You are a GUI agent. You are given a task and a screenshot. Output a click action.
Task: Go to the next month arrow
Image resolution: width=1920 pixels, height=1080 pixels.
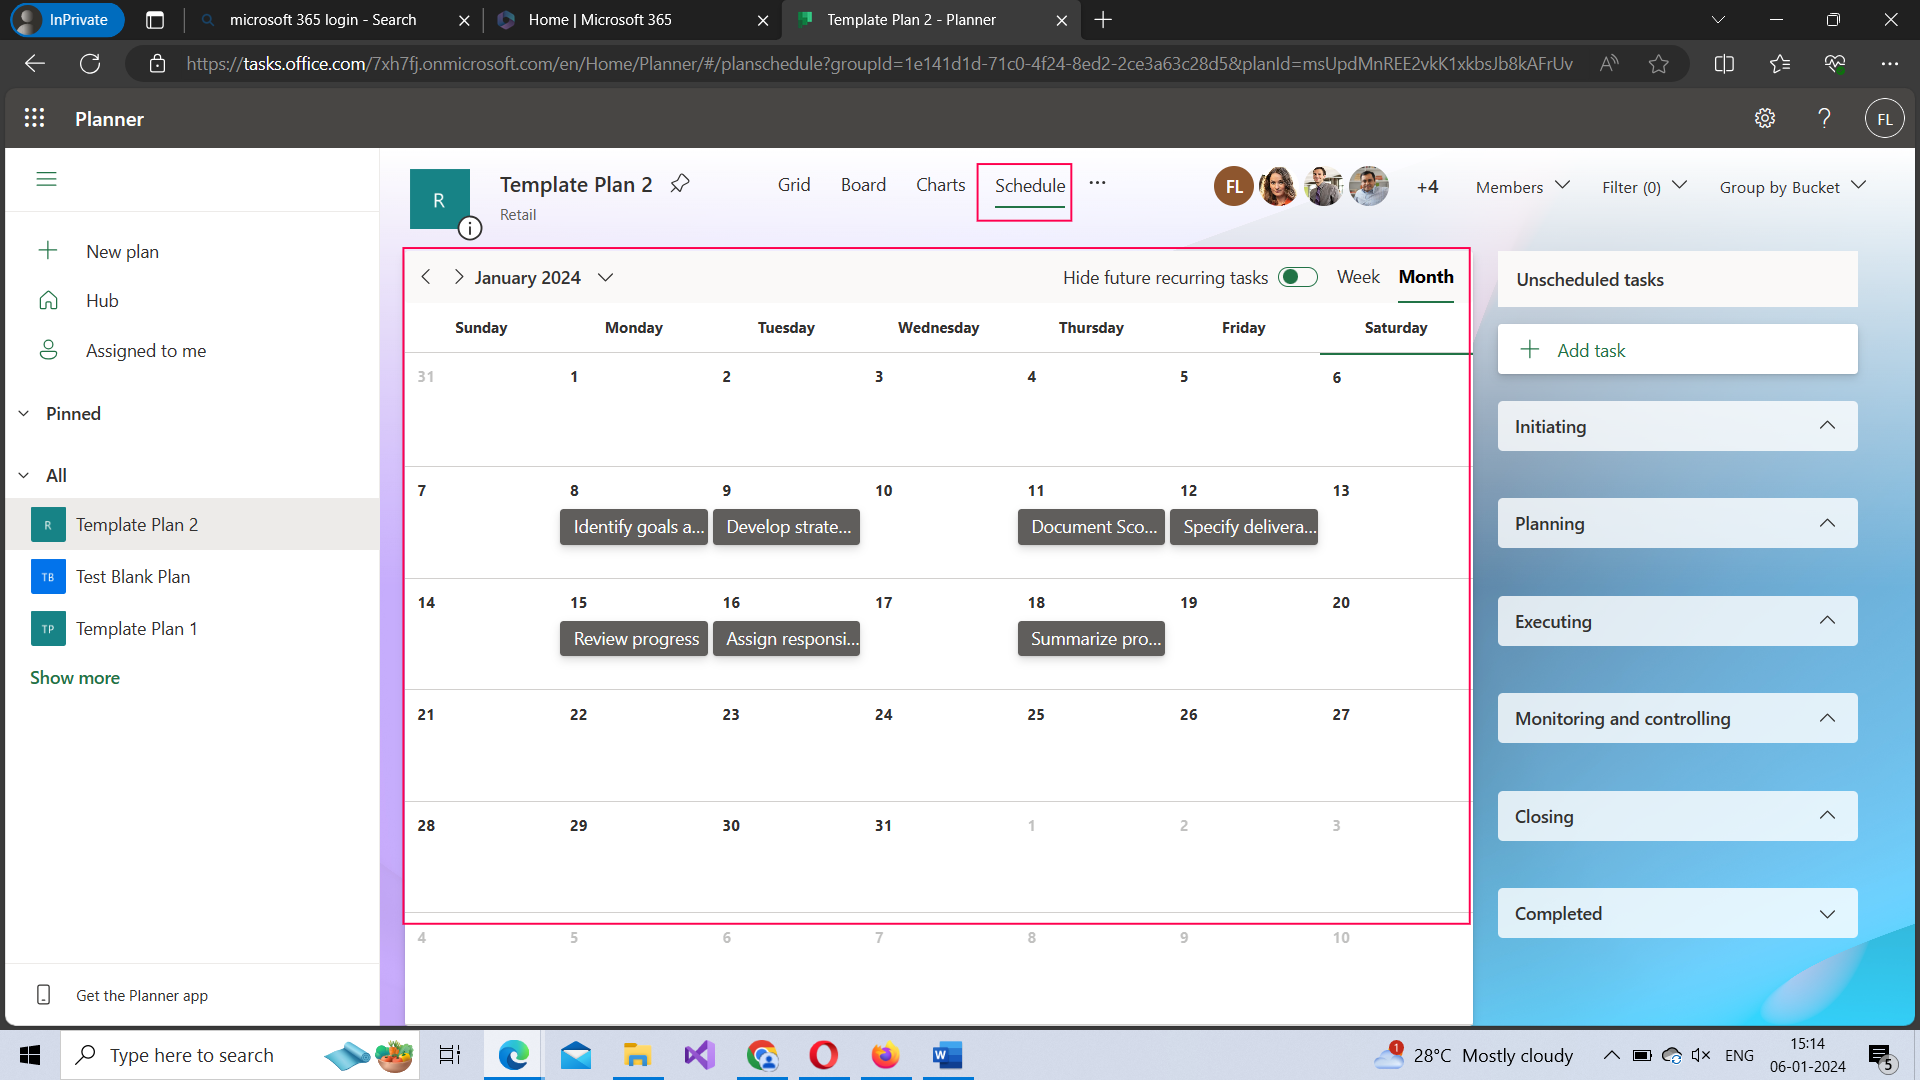click(x=458, y=277)
